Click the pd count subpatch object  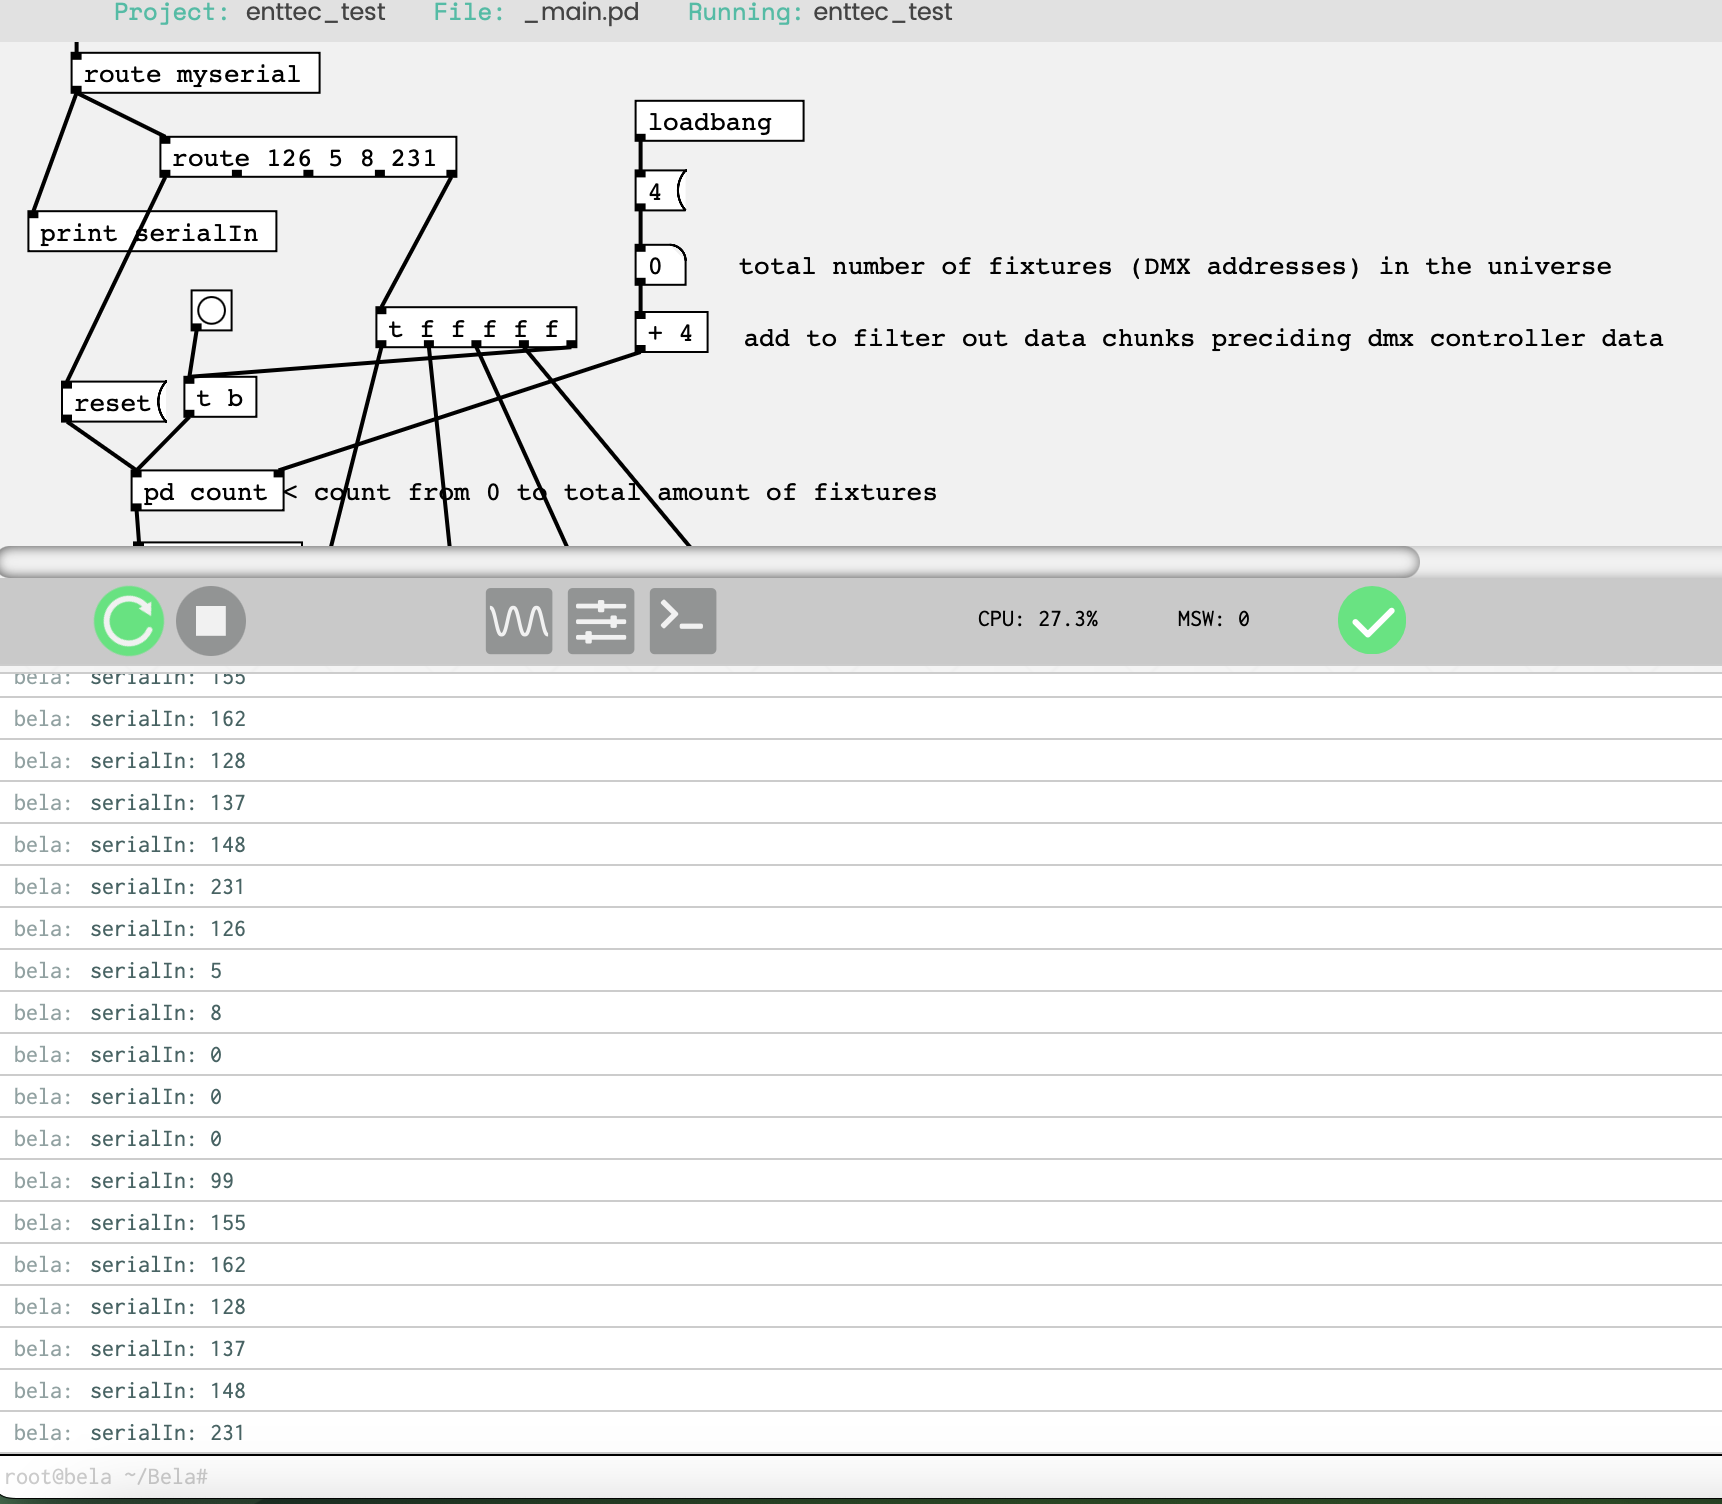coord(207,492)
